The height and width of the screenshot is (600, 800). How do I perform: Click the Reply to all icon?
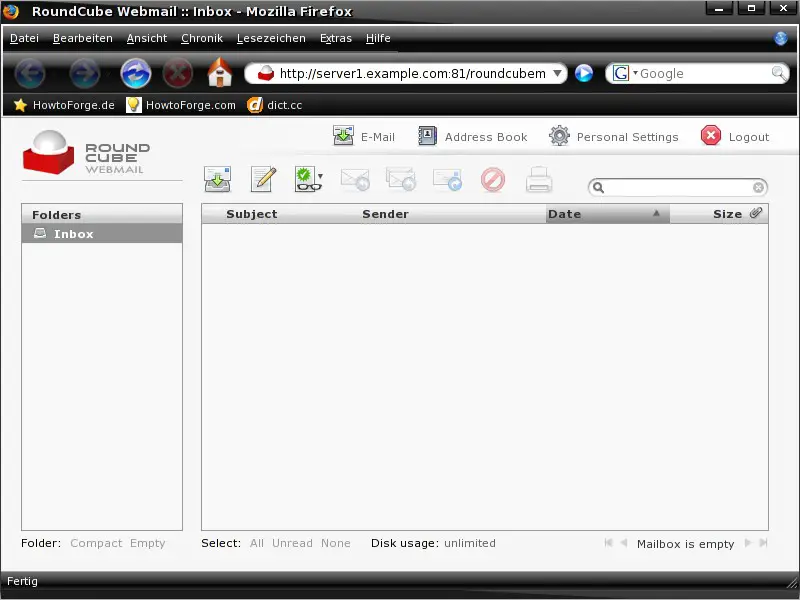click(x=401, y=179)
